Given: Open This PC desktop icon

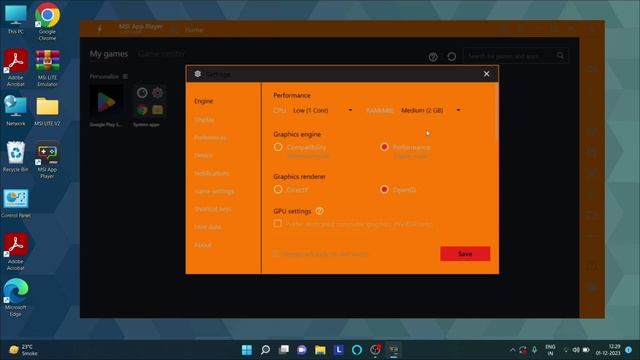Looking at the screenshot, I should click(16, 19).
